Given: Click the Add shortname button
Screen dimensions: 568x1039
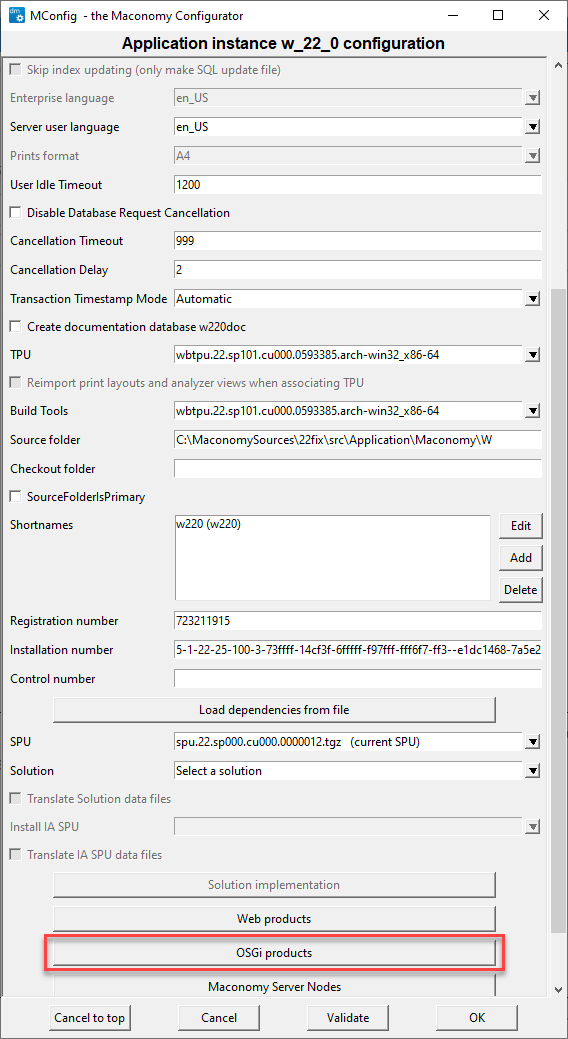Looking at the screenshot, I should coord(521,557).
